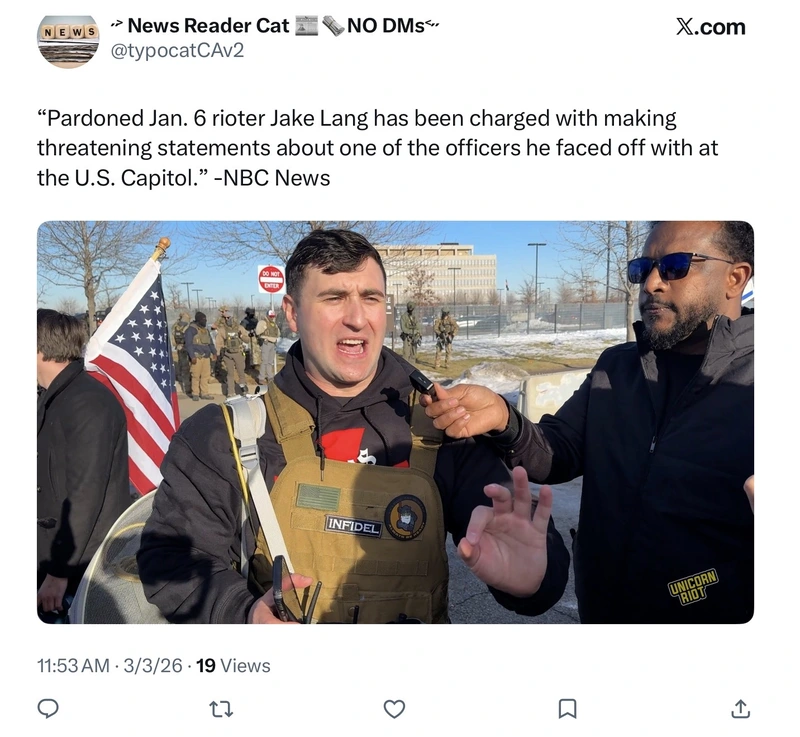Screen dimensions: 800x737
Task: Like the post with the heart icon
Action: tap(394, 708)
